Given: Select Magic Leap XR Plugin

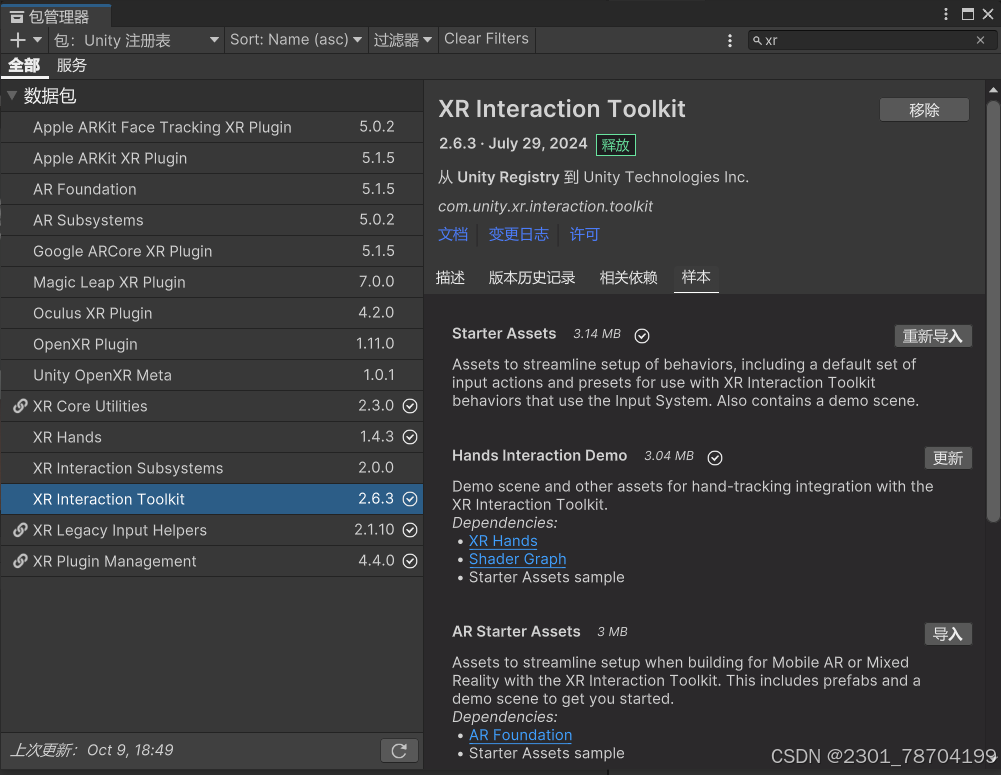Looking at the screenshot, I should point(212,282).
